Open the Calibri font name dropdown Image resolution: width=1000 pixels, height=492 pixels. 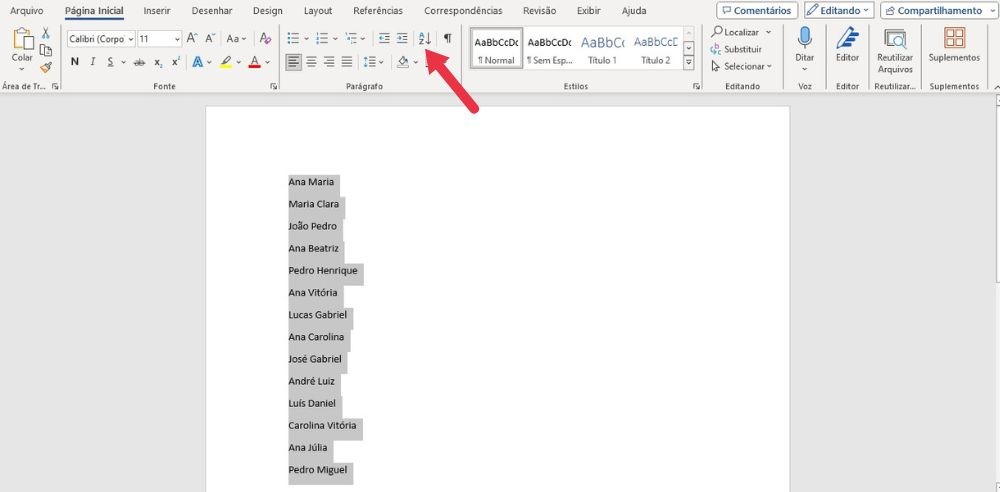click(x=130, y=39)
